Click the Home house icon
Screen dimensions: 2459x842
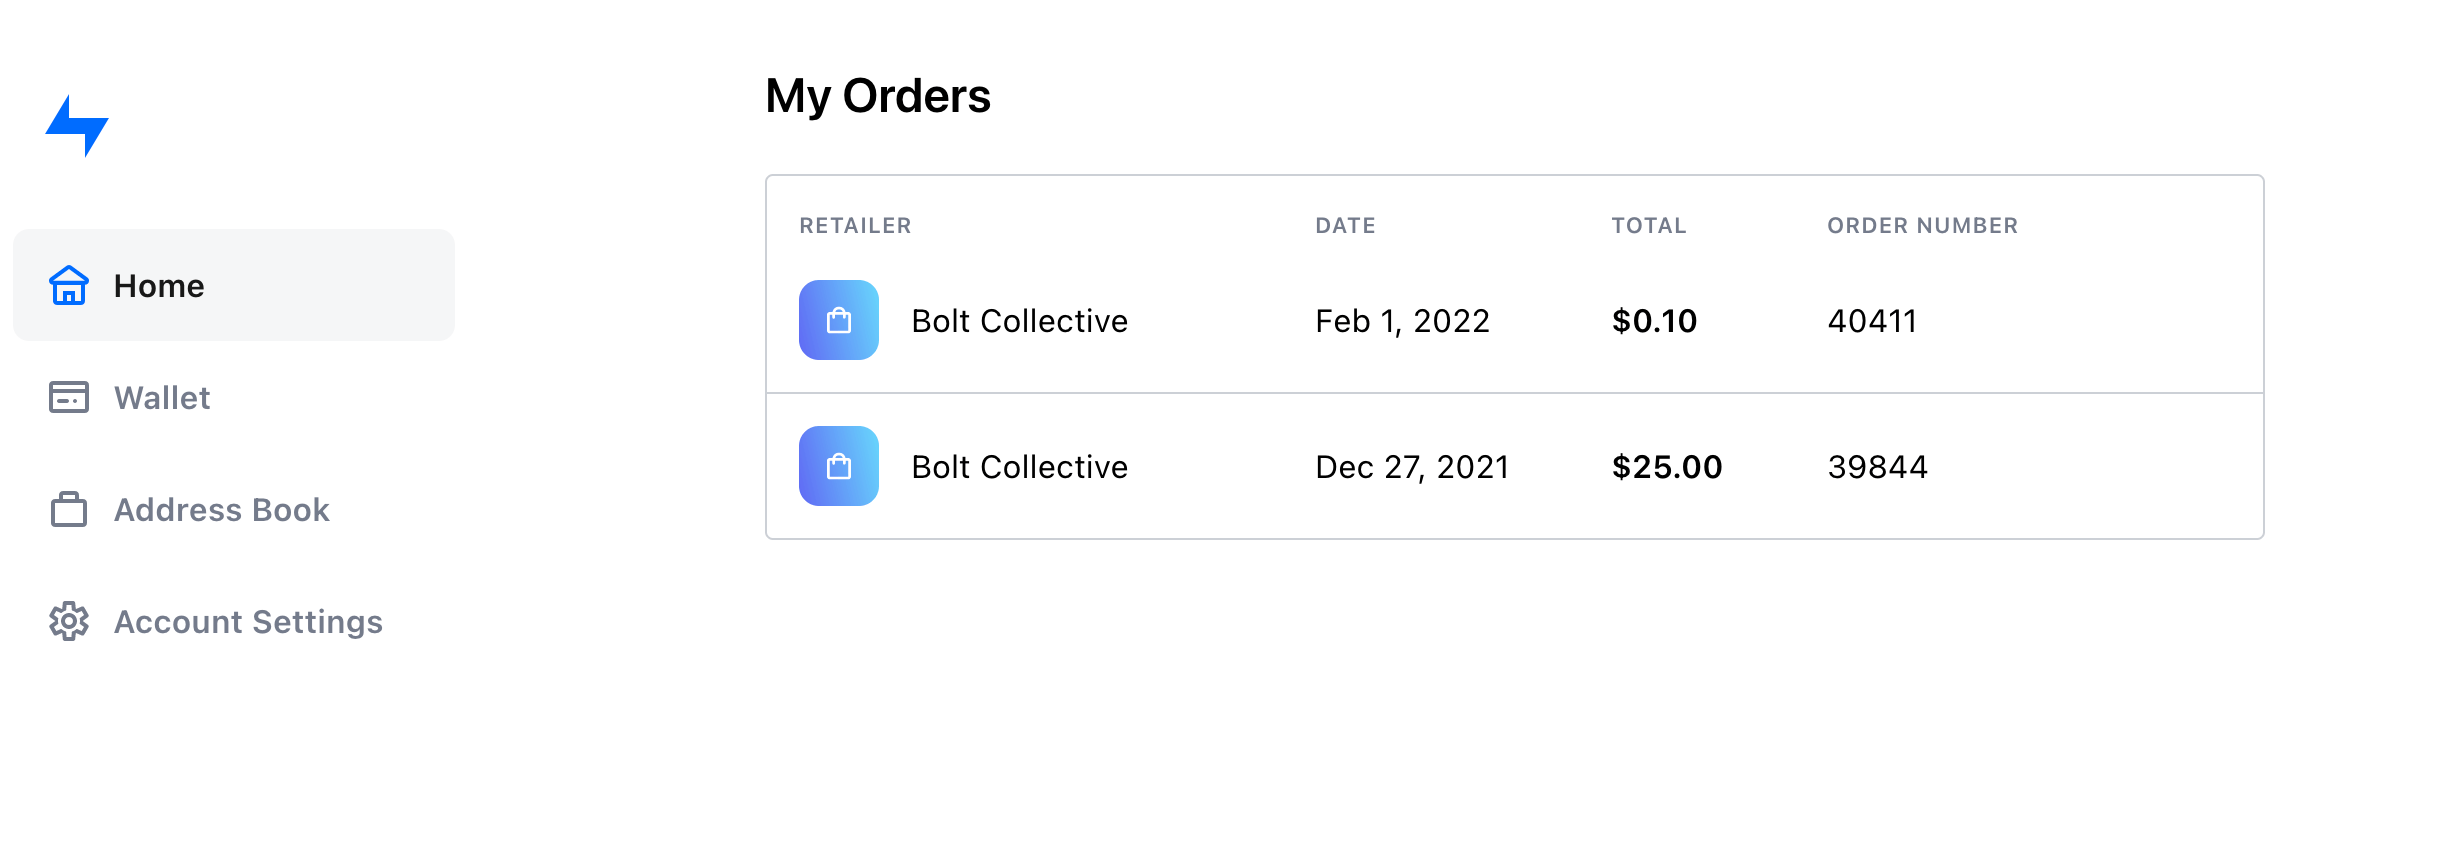69,286
